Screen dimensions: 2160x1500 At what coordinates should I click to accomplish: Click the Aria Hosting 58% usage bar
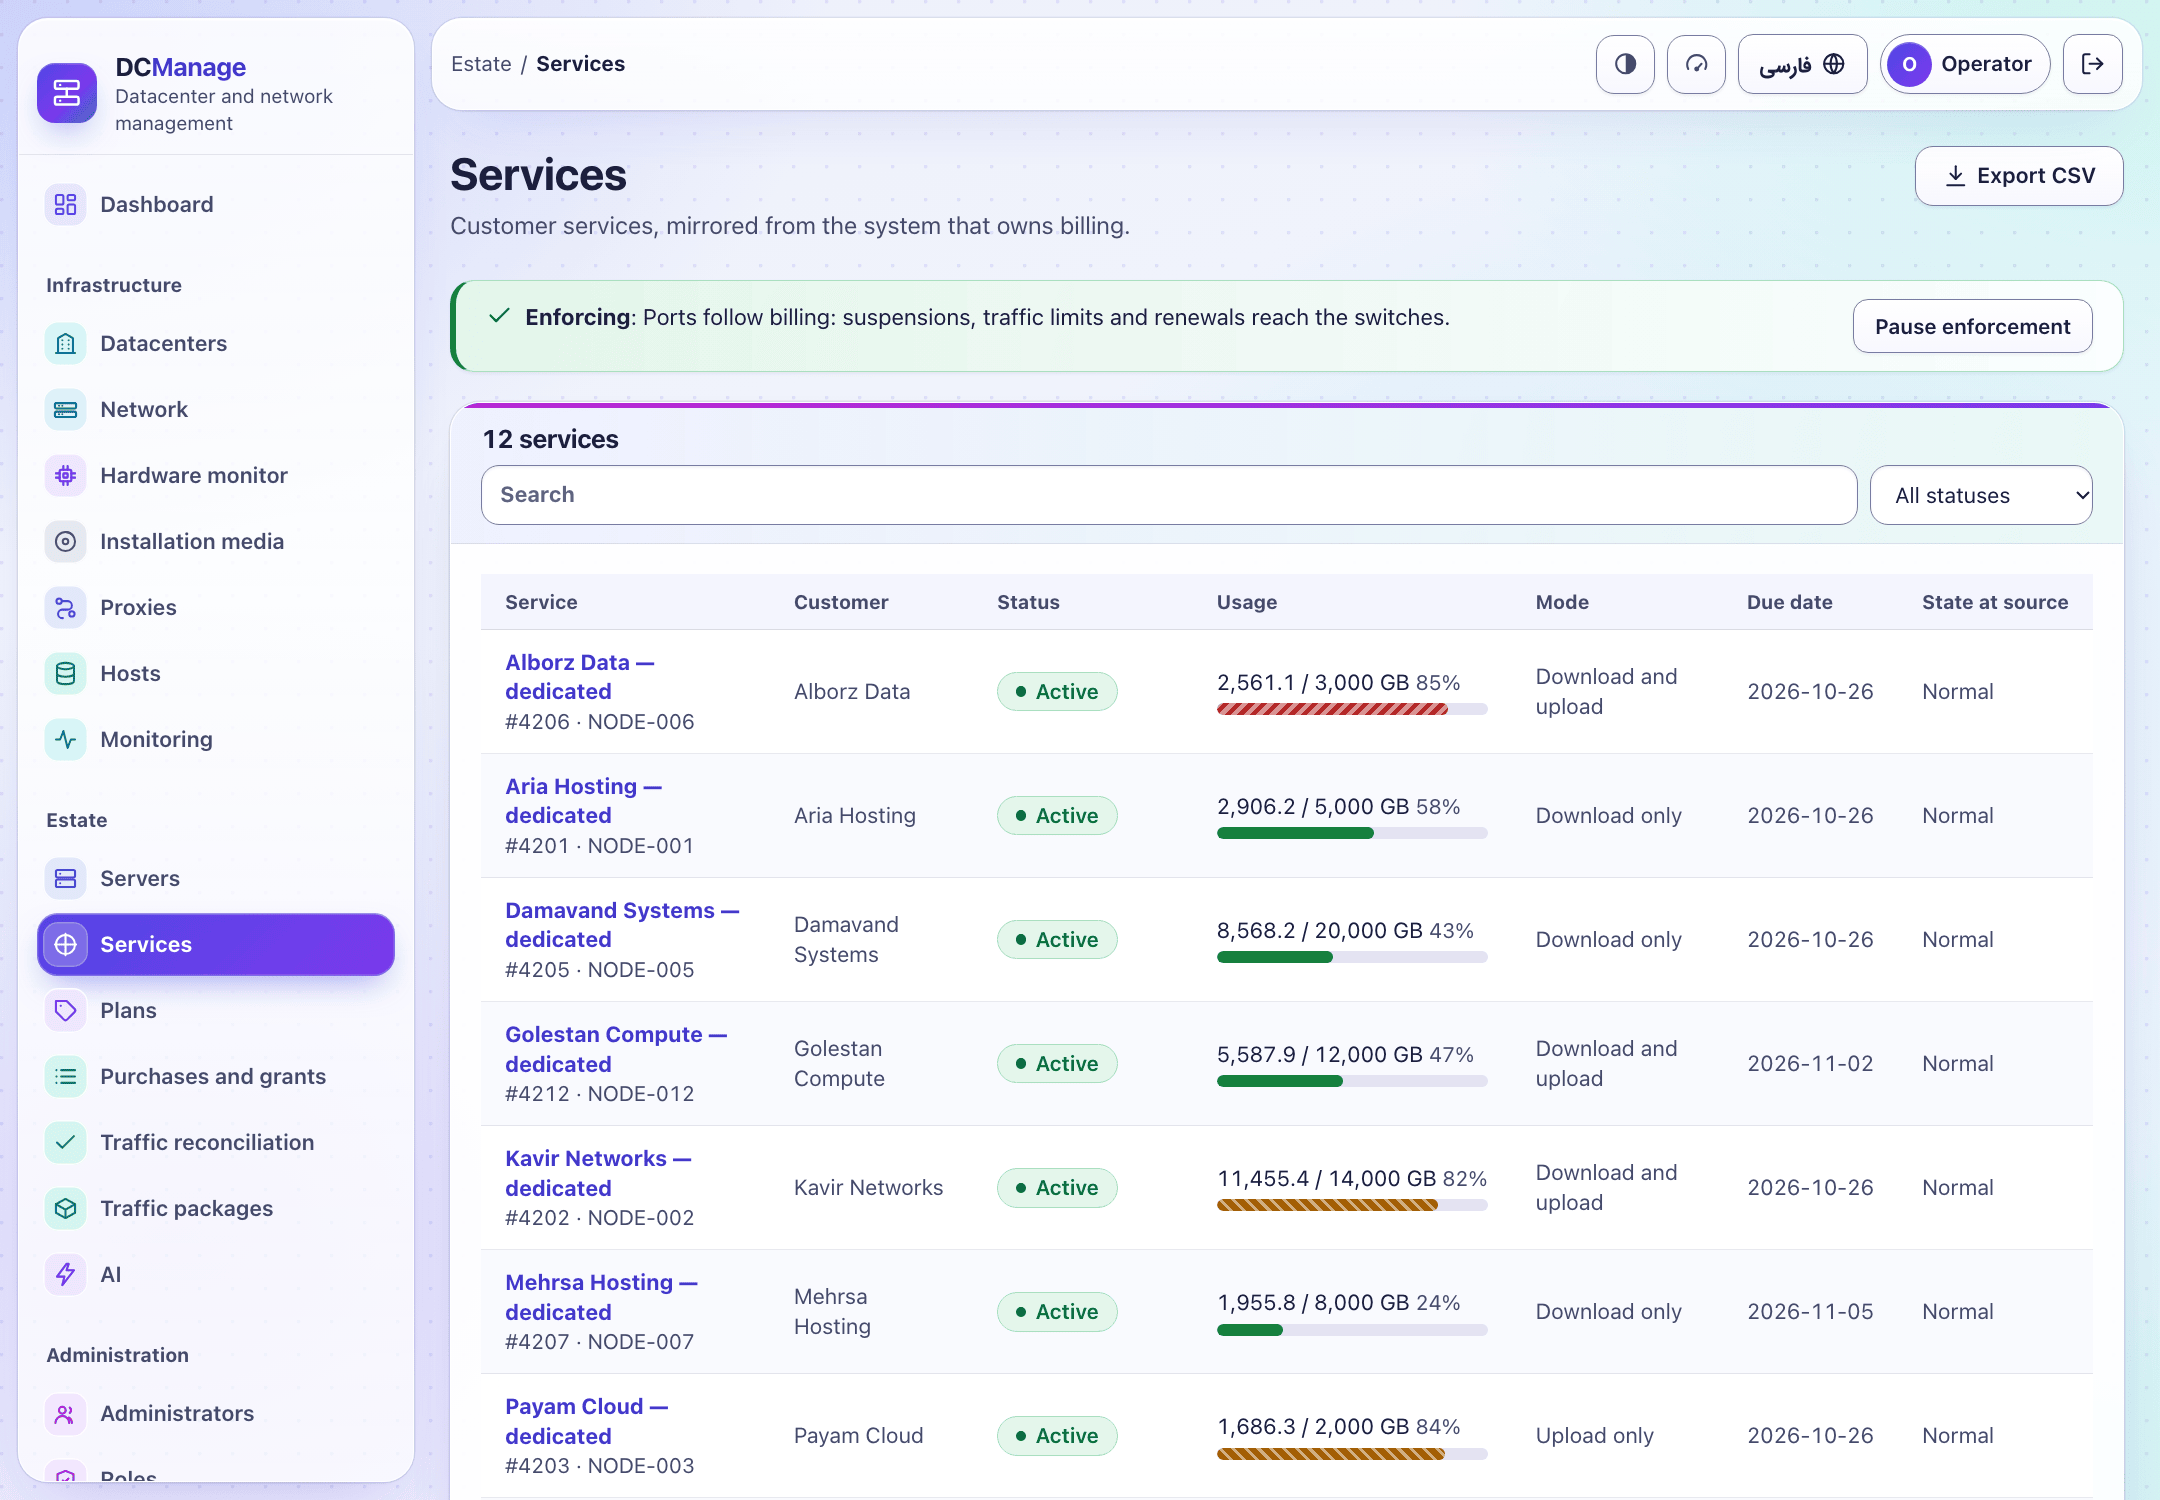tap(1352, 833)
